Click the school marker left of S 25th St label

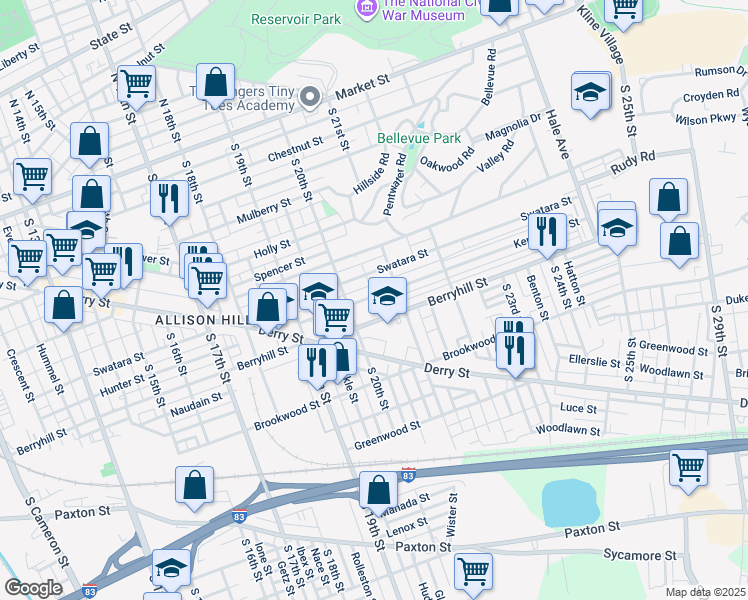[591, 95]
